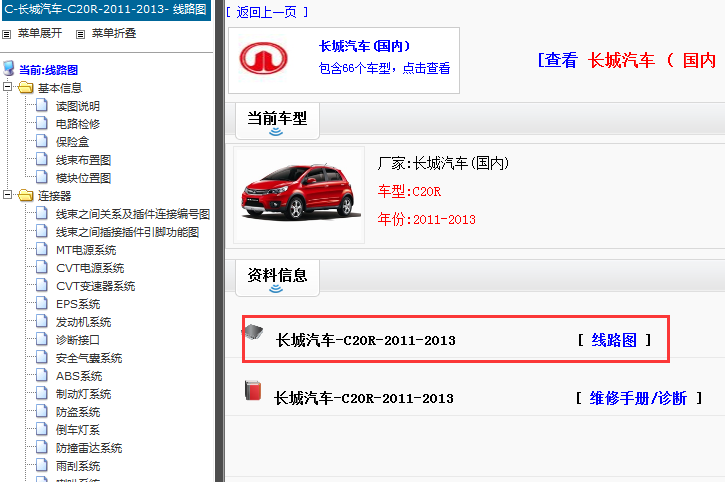Image resolution: width=725 pixels, height=482 pixels.
Task: Click the 连接器 folder label
Action: point(54,196)
